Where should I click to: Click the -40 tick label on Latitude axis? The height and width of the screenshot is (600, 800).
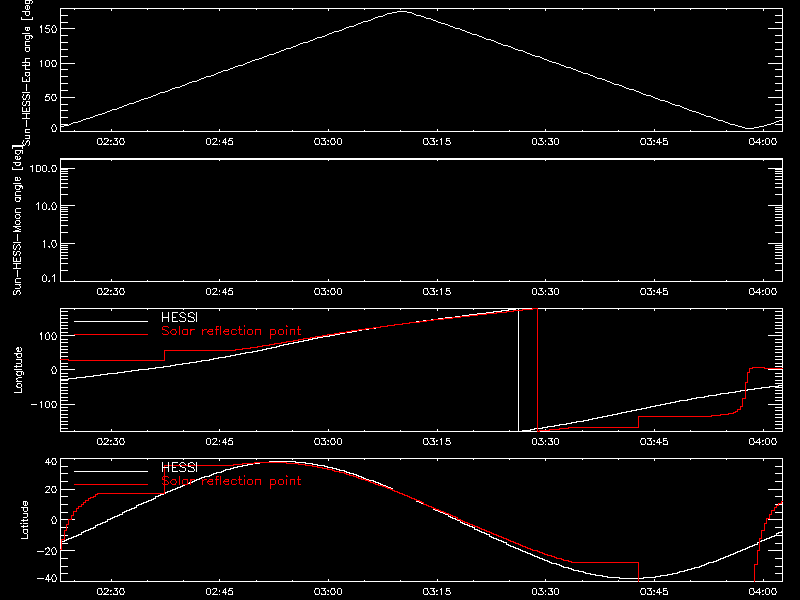coord(47,579)
